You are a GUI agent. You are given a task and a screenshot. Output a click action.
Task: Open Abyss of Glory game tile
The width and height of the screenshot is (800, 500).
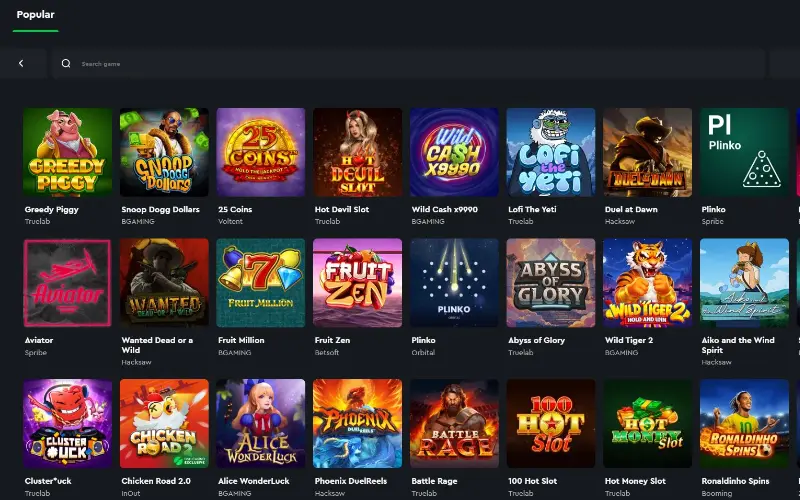tap(551, 283)
